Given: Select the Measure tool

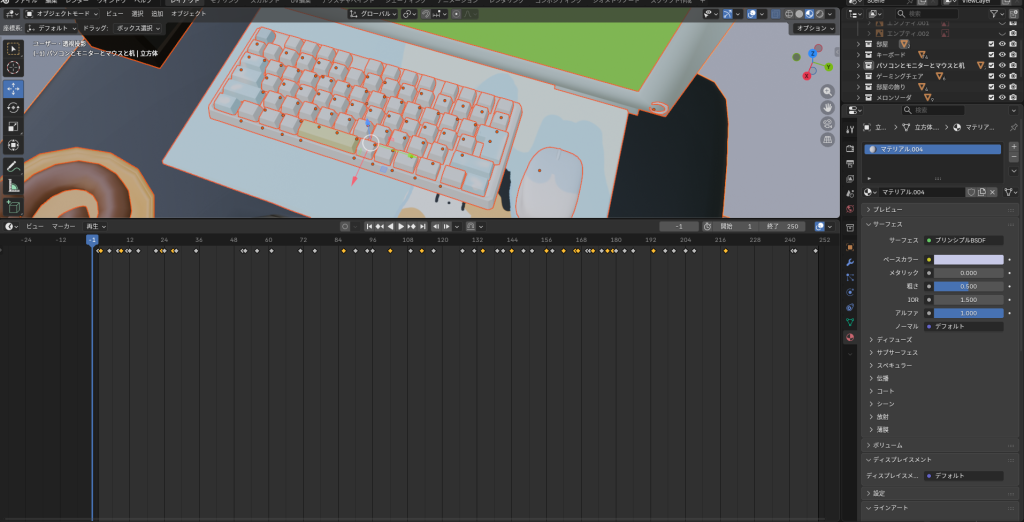Looking at the screenshot, I should [x=14, y=185].
